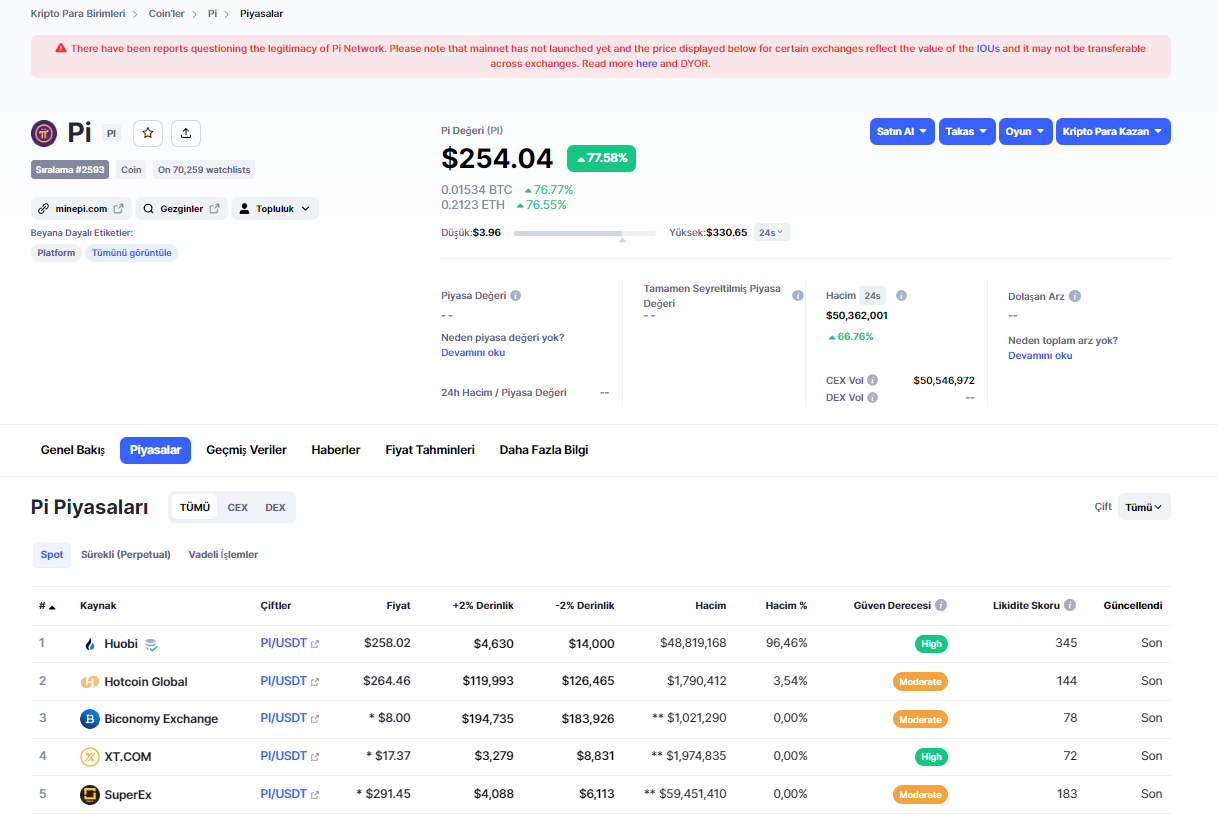
Task: Click info icon next to Dolaşan Arz
Action: tap(1075, 296)
